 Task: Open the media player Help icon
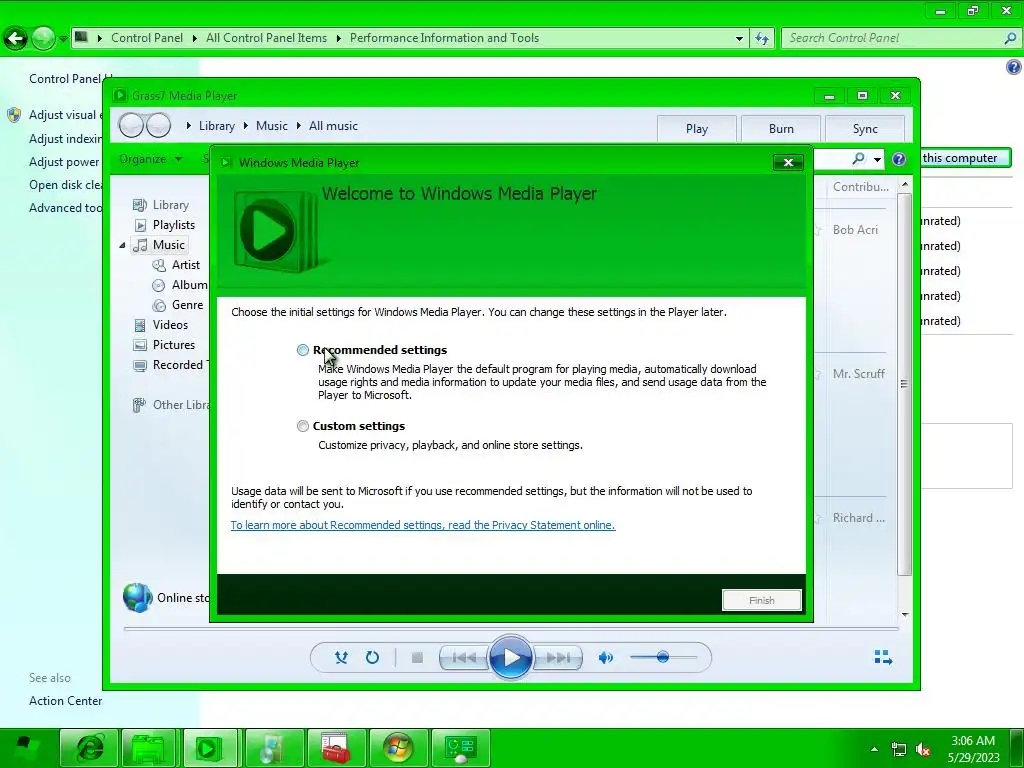(899, 159)
